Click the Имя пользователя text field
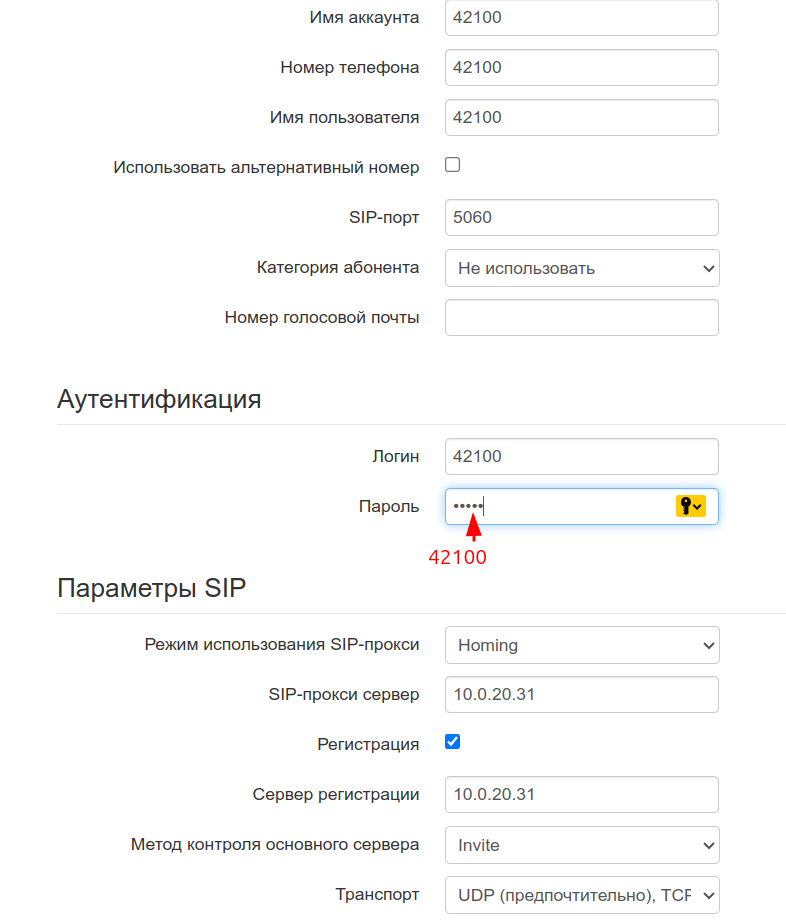This screenshot has height=920, width=786. (582, 118)
